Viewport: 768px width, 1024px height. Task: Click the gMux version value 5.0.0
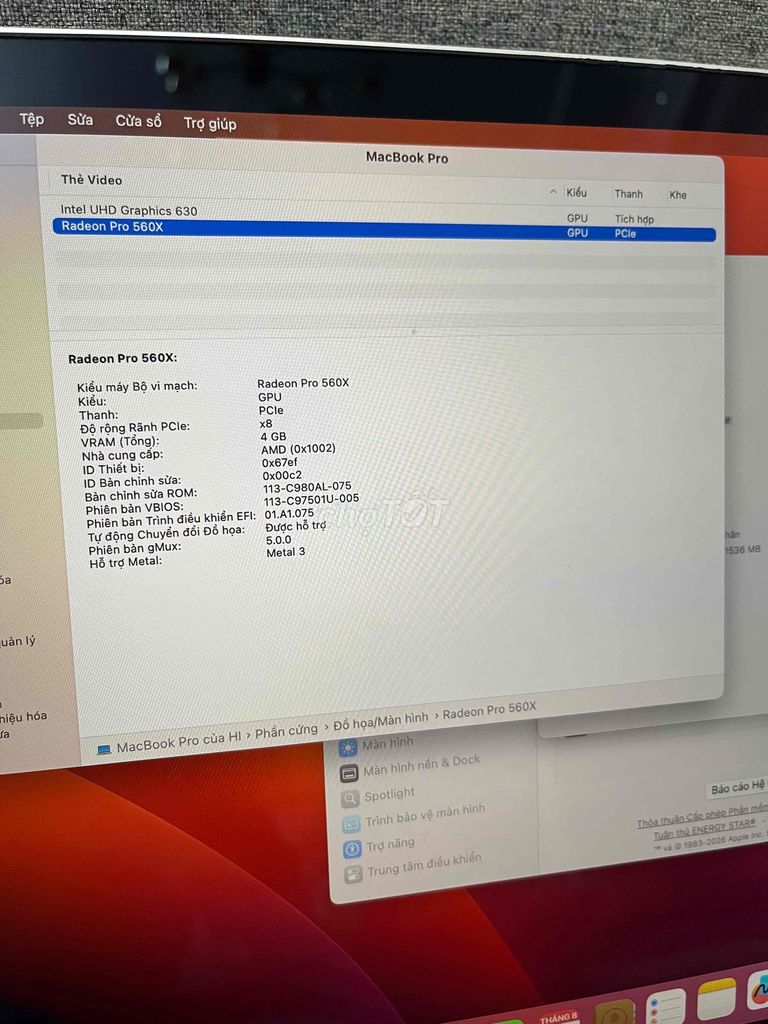279,540
